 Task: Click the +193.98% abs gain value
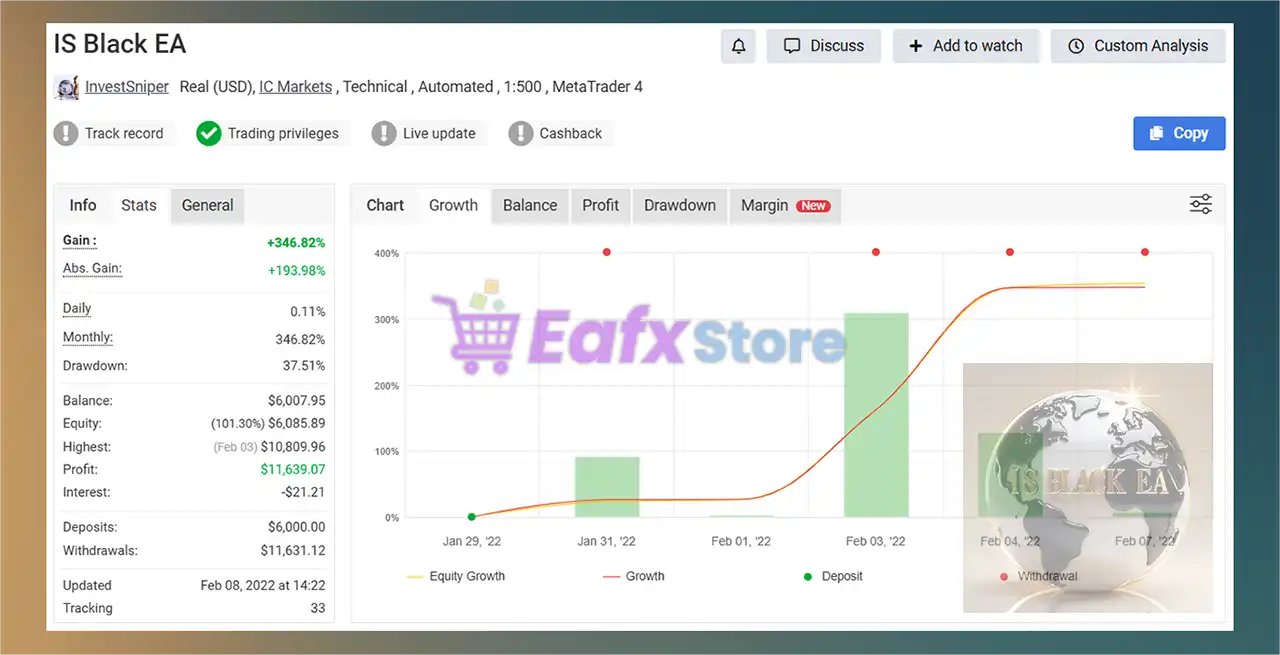pyautogui.click(x=296, y=270)
